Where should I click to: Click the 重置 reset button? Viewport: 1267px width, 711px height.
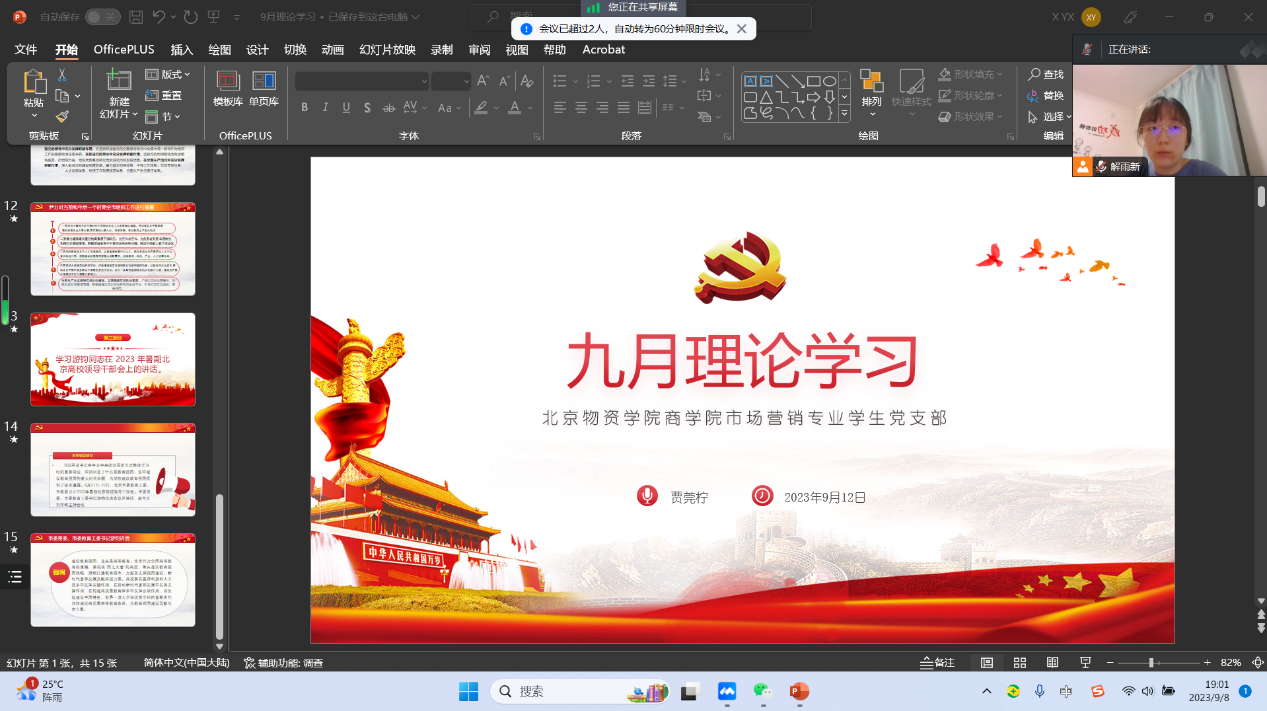point(165,96)
